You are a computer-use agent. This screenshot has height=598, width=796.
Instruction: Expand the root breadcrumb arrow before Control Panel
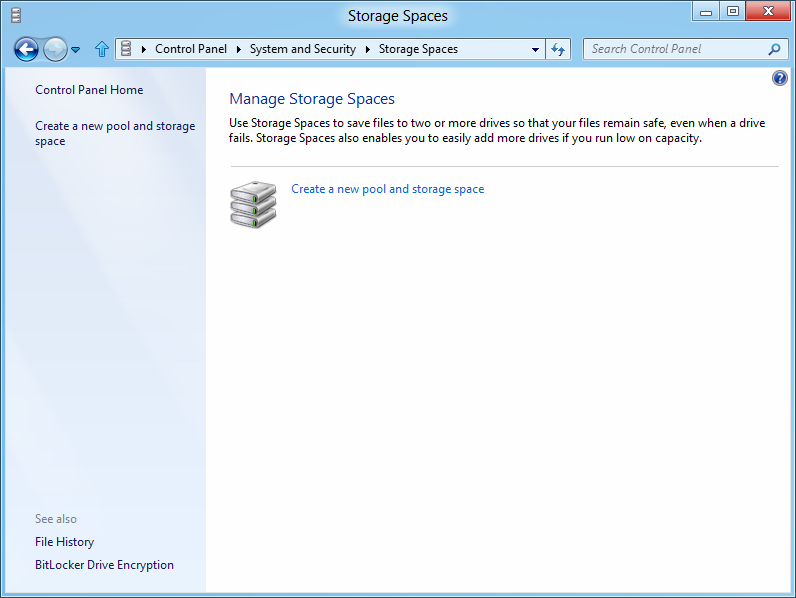[144, 49]
